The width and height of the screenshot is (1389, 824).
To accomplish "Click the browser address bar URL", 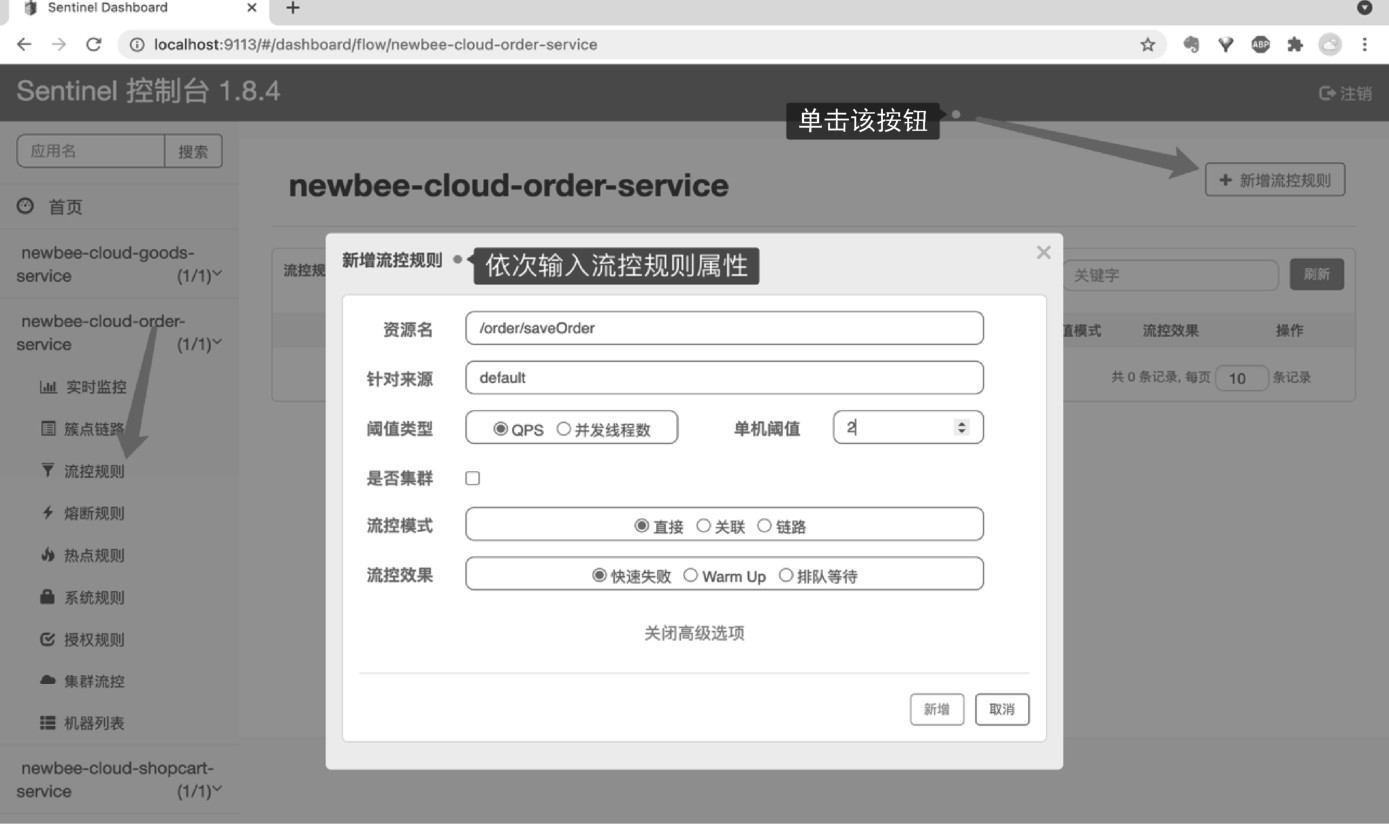I will click(x=376, y=44).
